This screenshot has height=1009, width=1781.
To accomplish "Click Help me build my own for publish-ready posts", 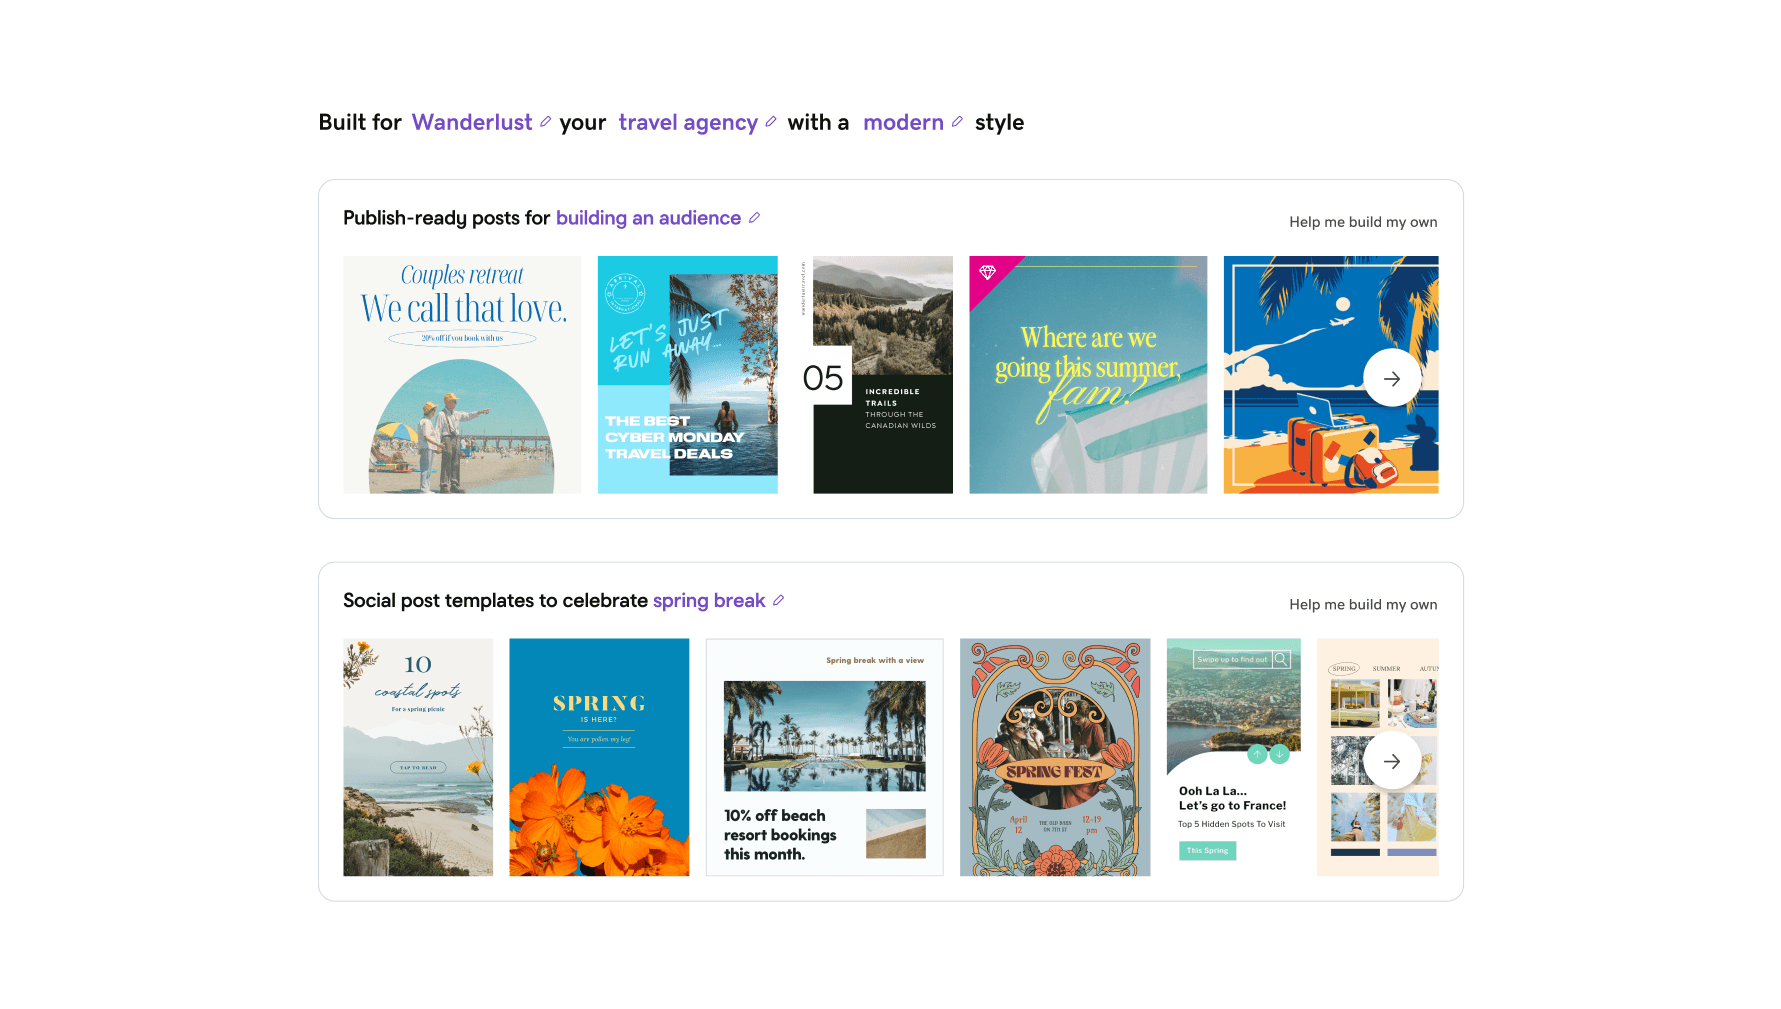I will coord(1363,222).
